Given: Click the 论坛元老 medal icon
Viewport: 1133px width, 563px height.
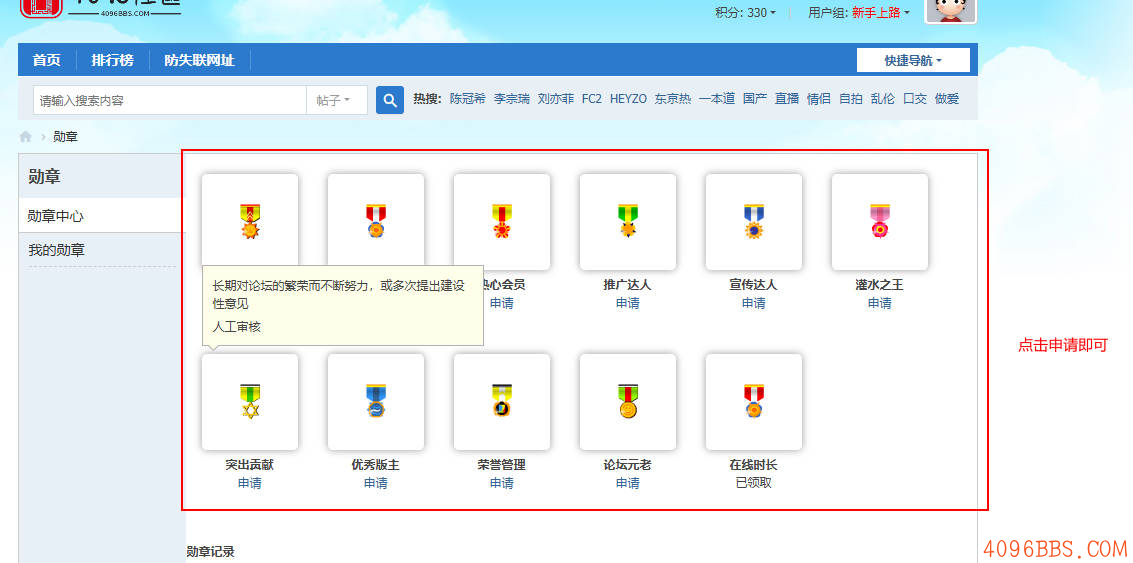Looking at the screenshot, I should coord(627,401).
